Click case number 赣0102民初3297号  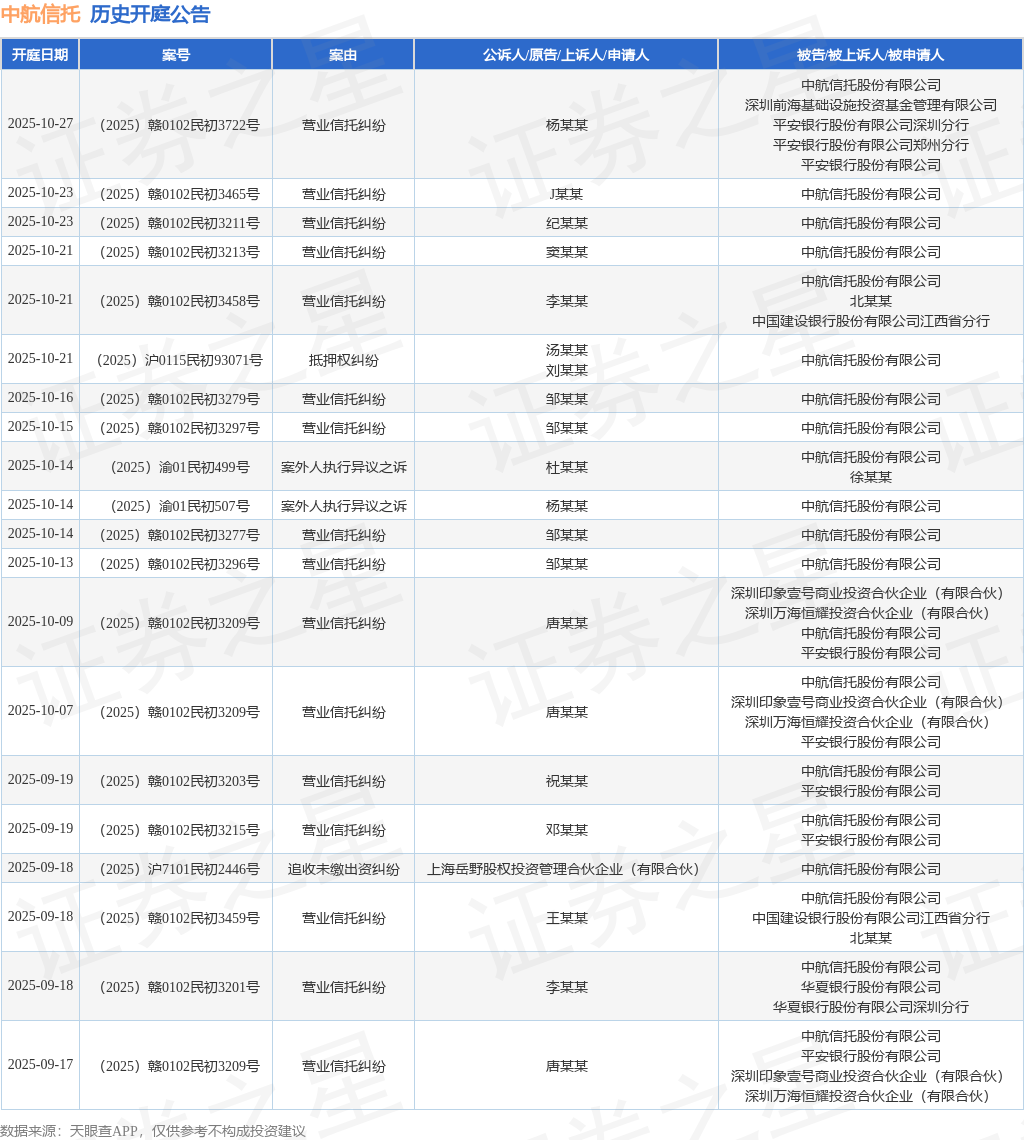click(180, 428)
